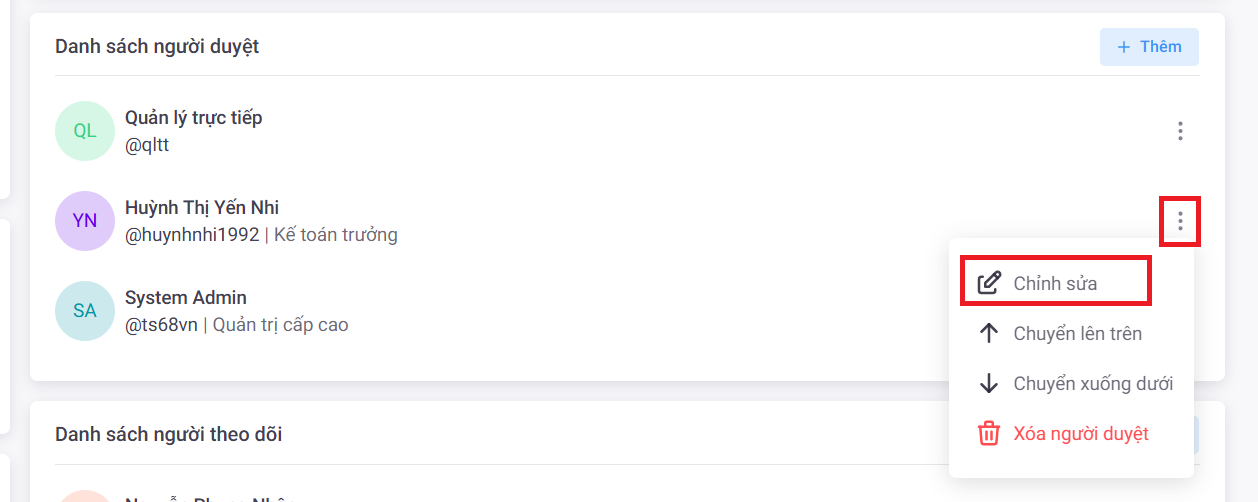The height and width of the screenshot is (502, 1258).
Task: Open three-dot menu for Quản lý trực tiếp
Action: pyautogui.click(x=1180, y=131)
